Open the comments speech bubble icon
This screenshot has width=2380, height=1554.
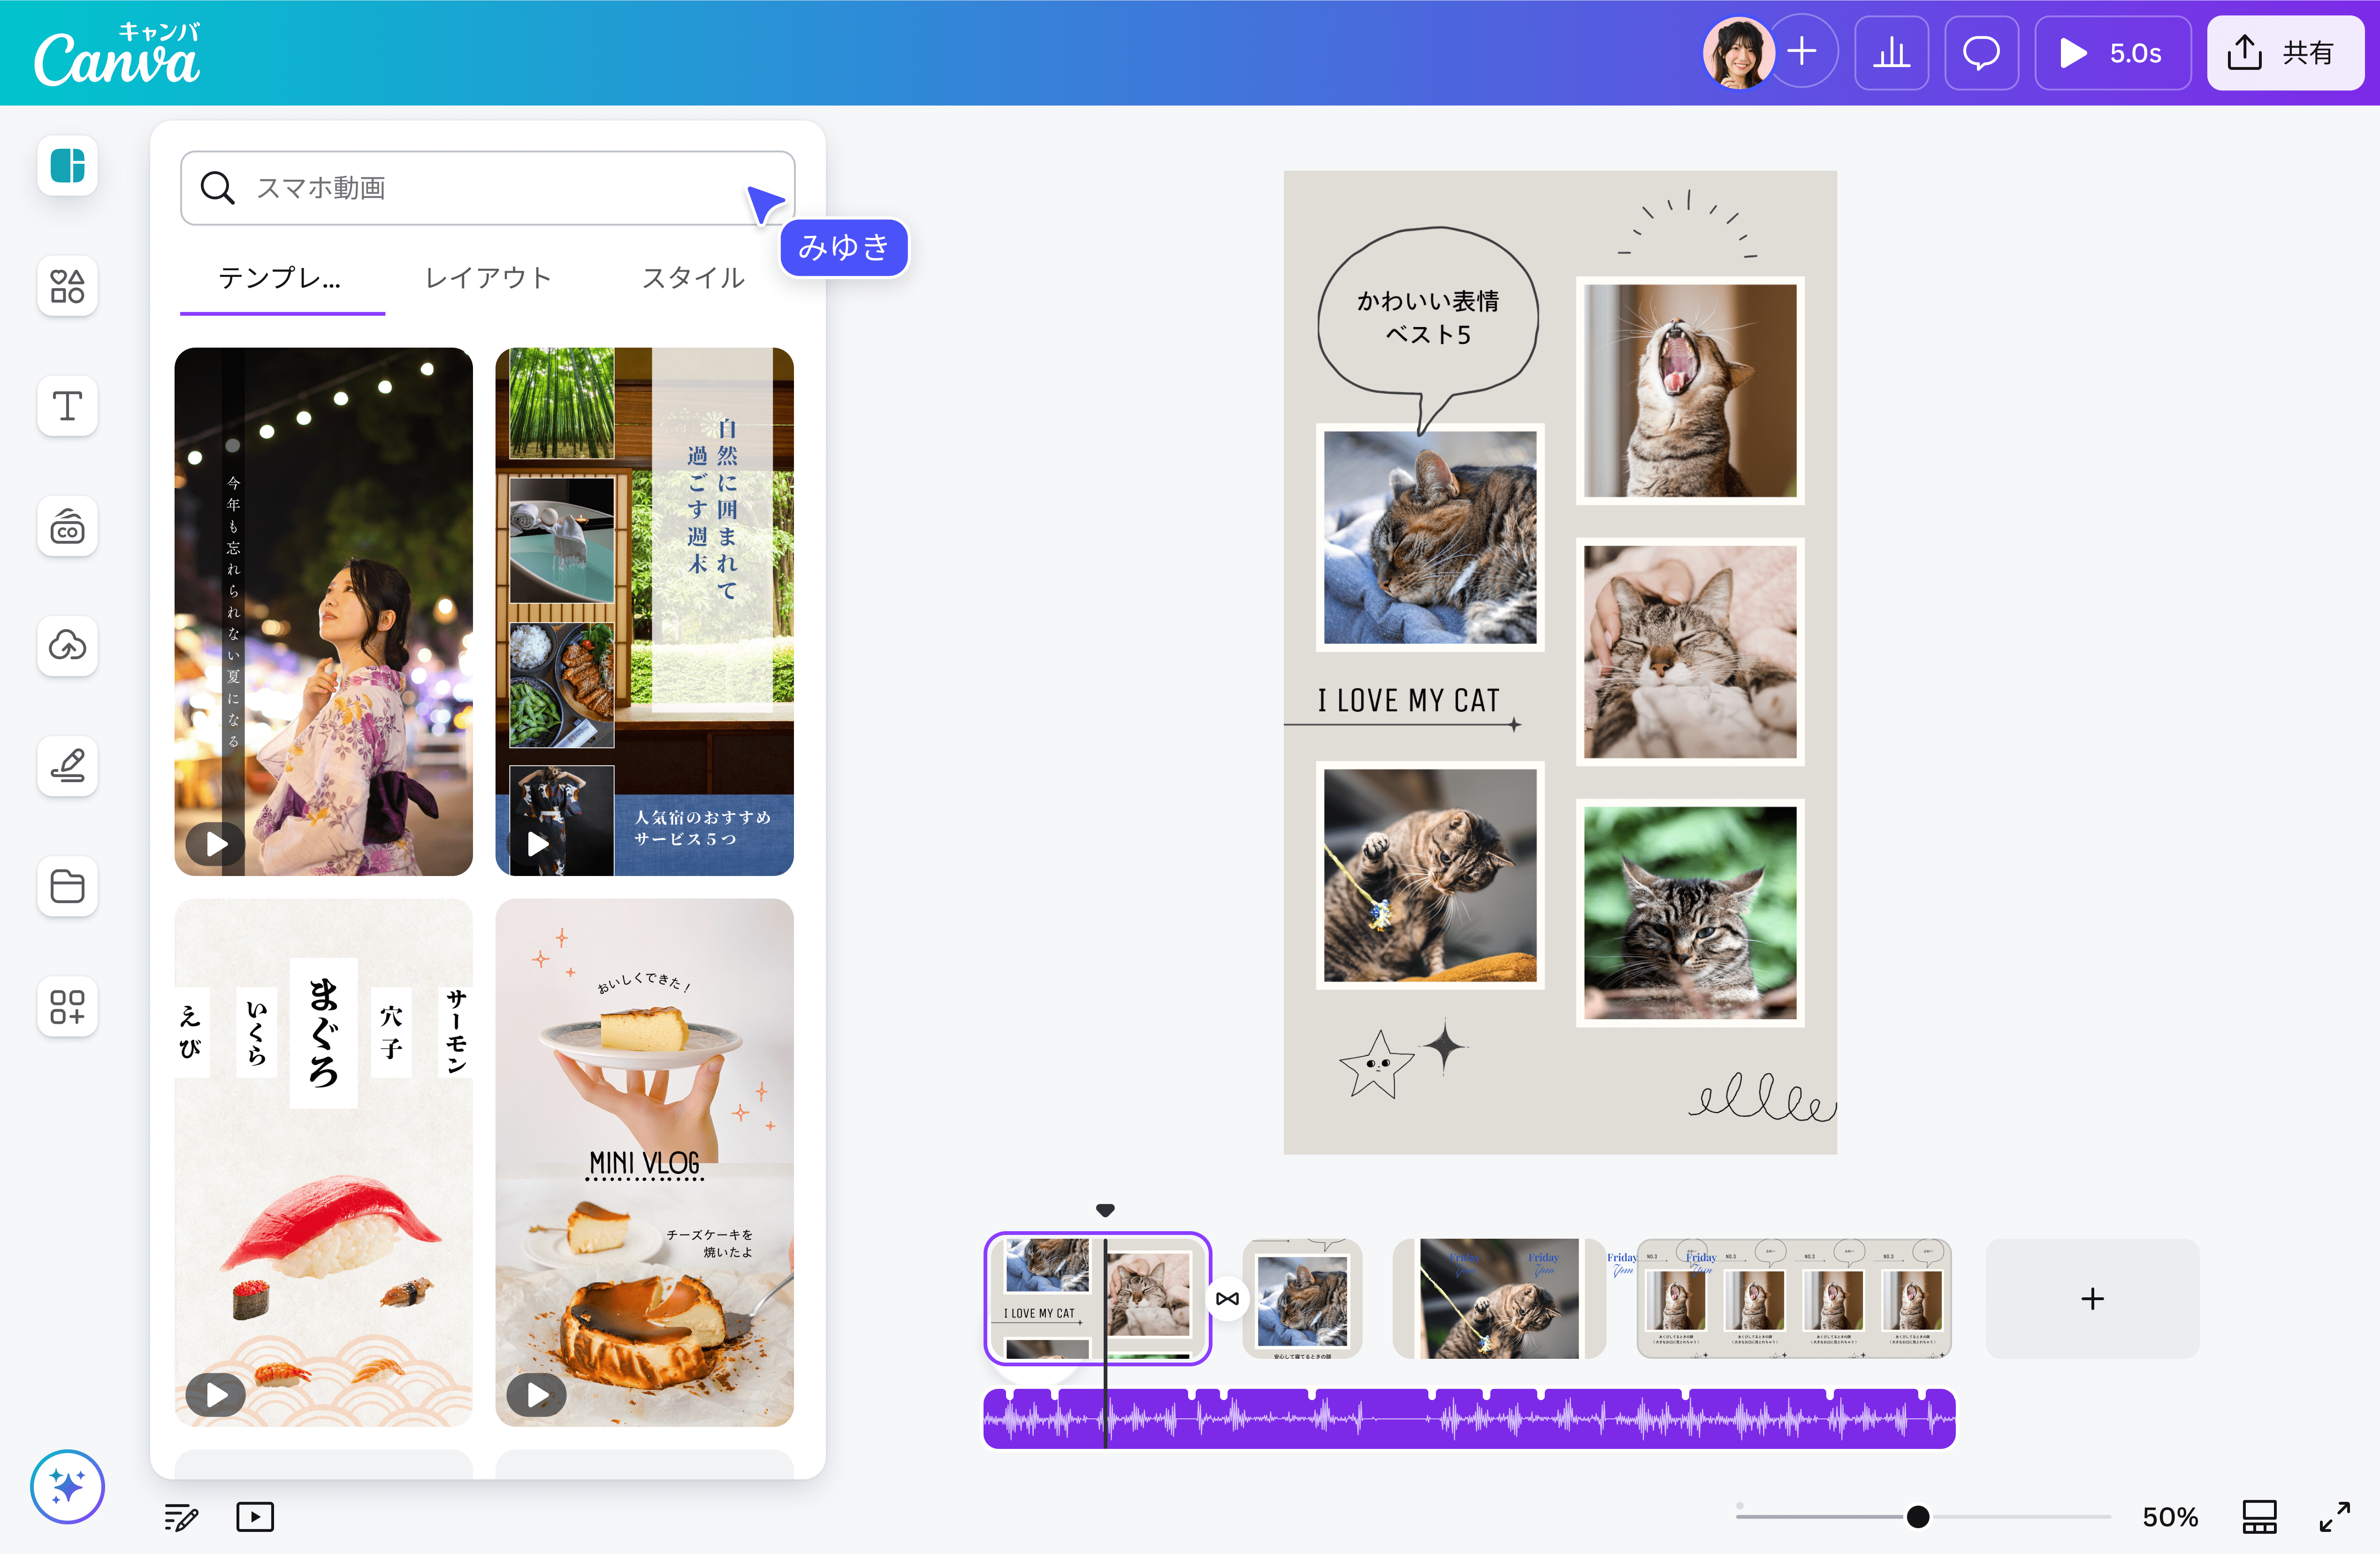[1980, 53]
